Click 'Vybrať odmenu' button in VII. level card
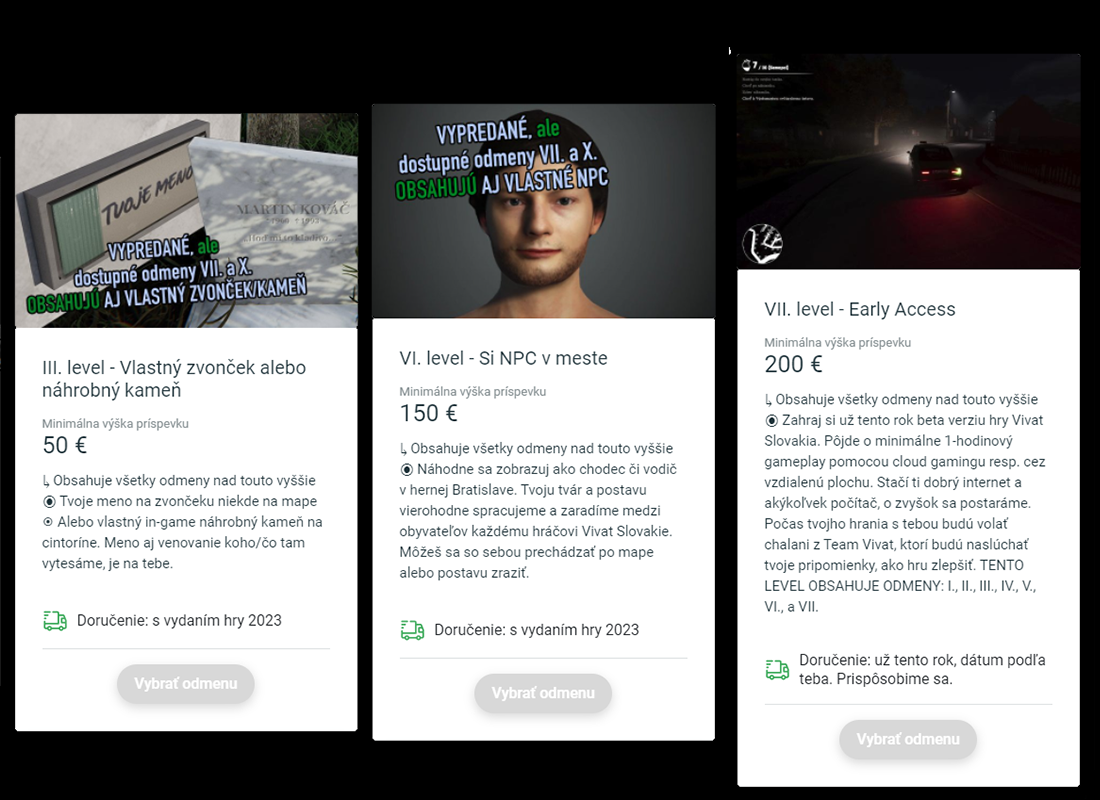 908,740
